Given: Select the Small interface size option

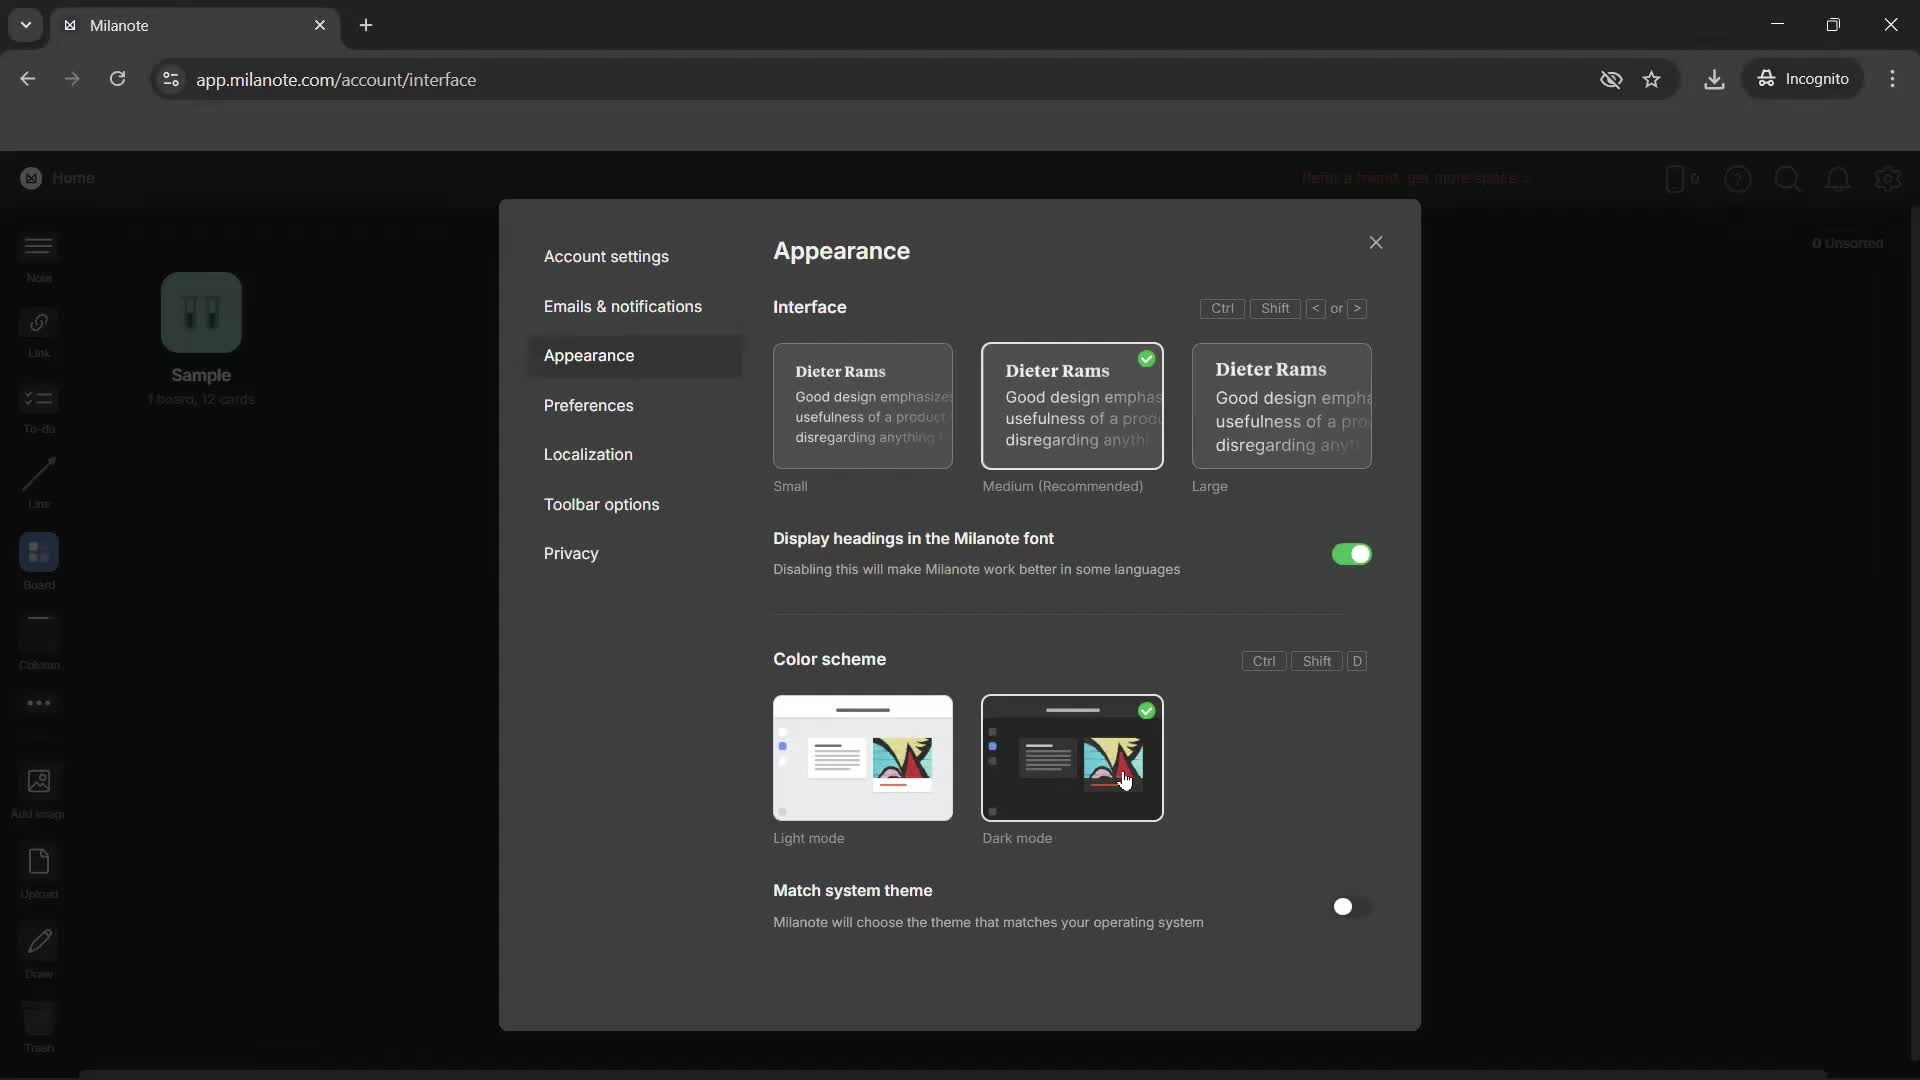Looking at the screenshot, I should [x=863, y=407].
